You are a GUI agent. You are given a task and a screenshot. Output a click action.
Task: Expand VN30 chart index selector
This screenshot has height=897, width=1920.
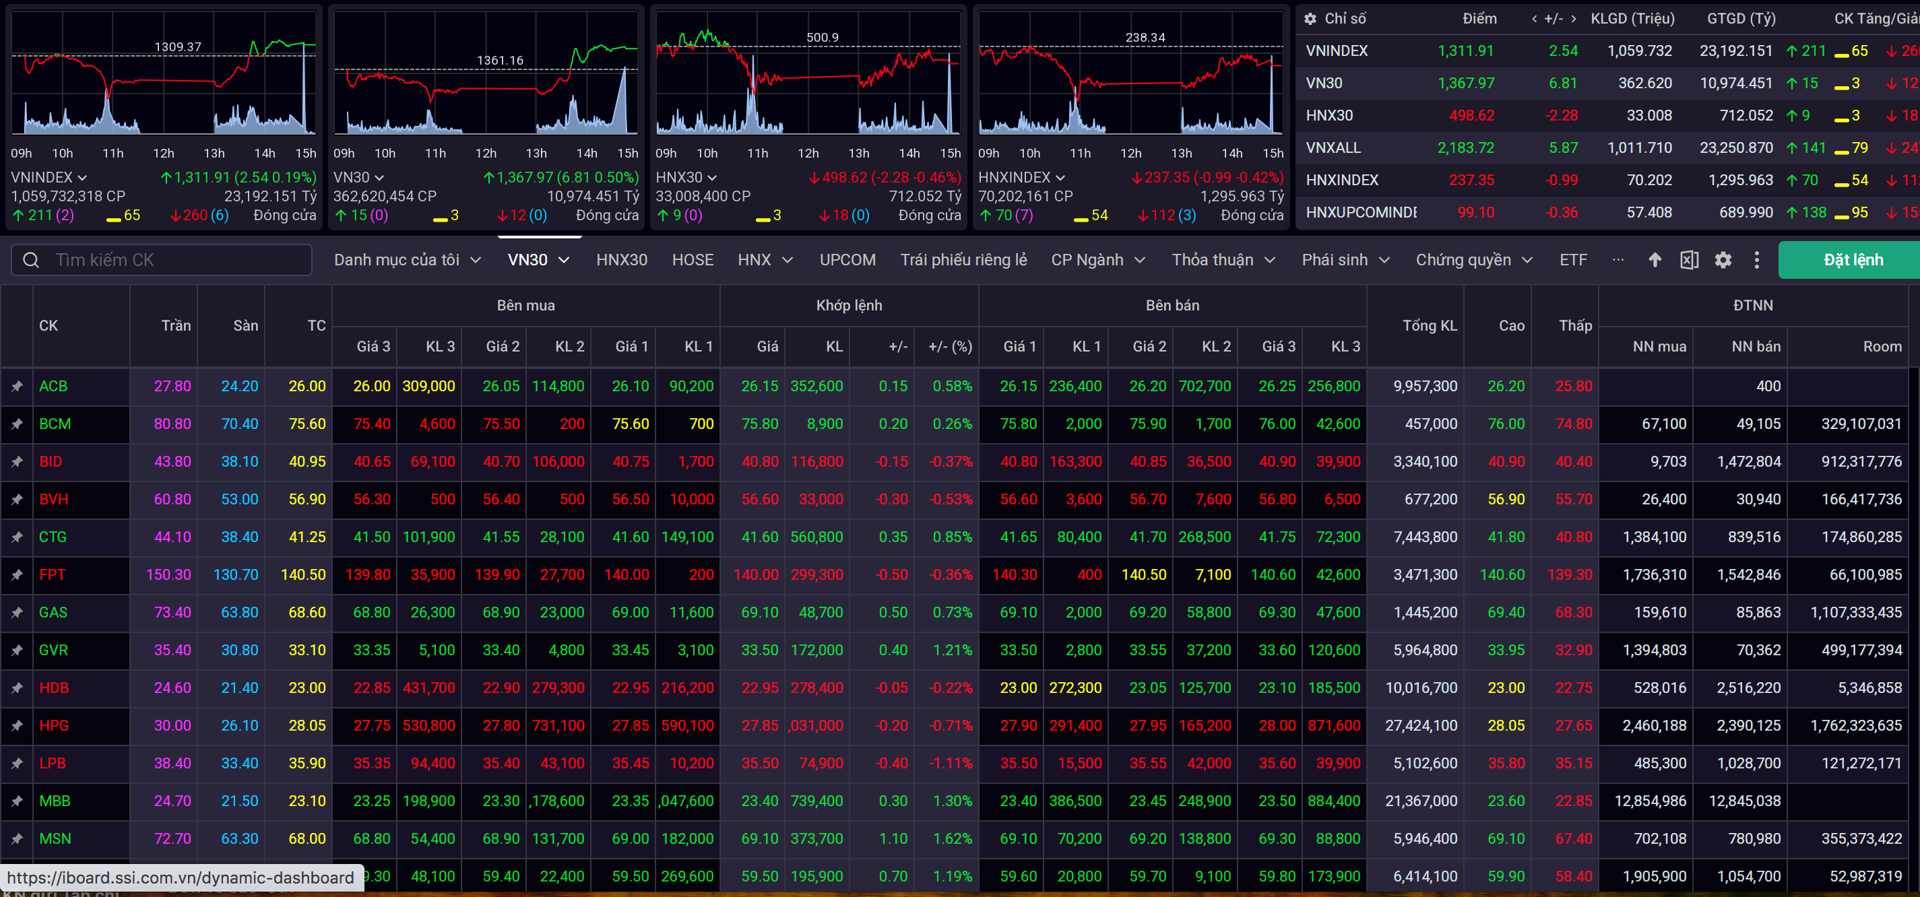point(379,178)
